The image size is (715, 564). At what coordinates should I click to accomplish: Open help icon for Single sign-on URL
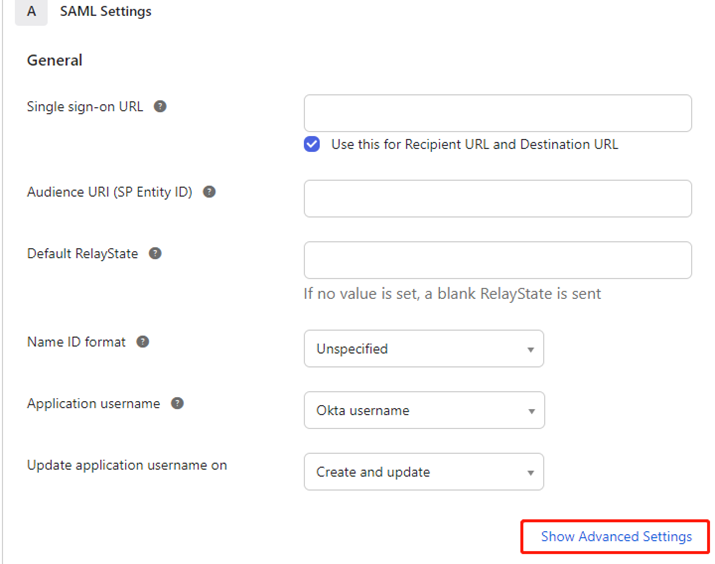click(160, 107)
